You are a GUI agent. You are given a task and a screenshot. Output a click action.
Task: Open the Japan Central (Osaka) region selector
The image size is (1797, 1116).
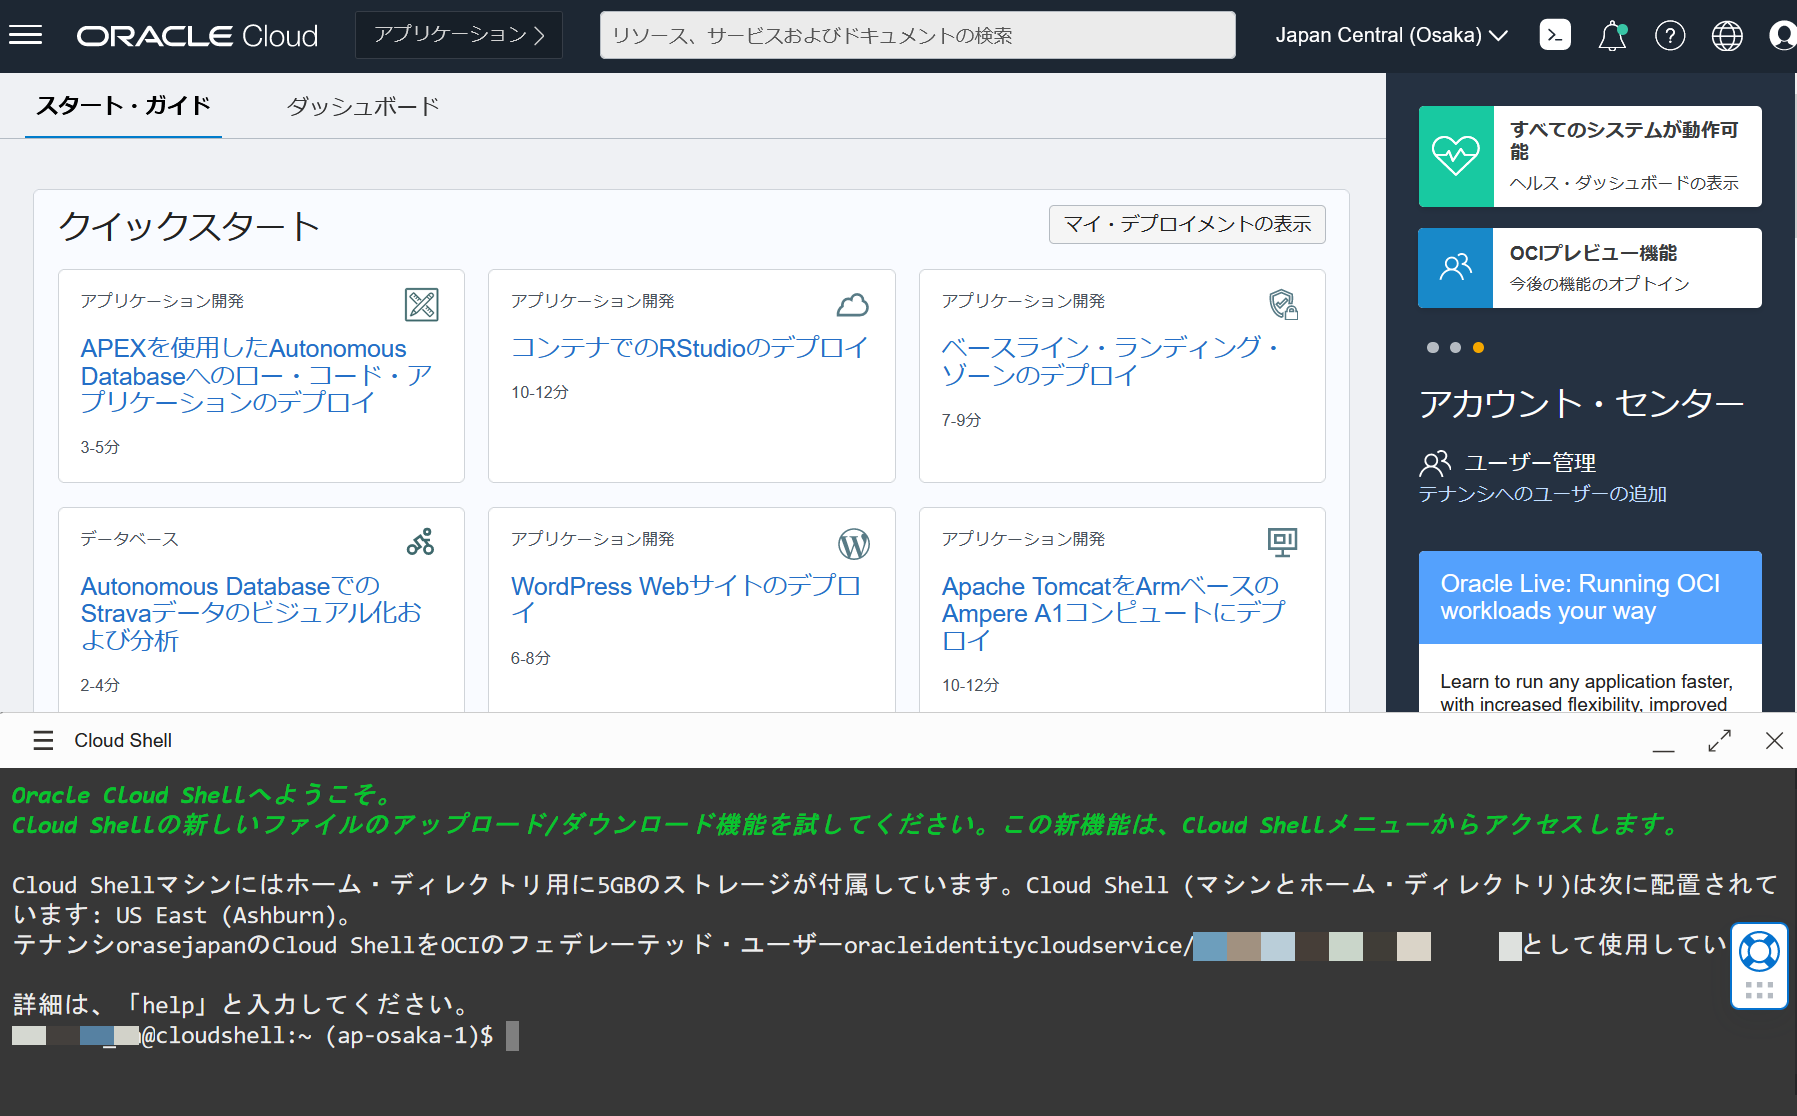[1389, 35]
